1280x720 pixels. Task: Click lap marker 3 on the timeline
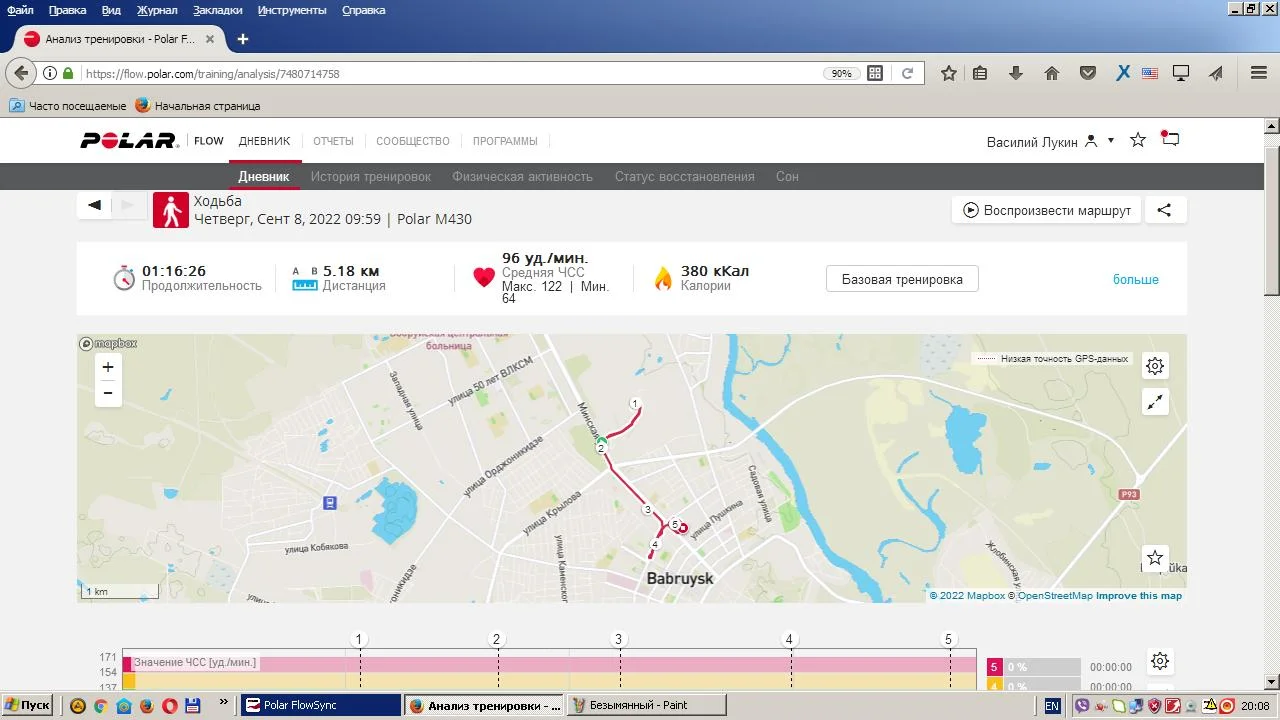[618, 640]
